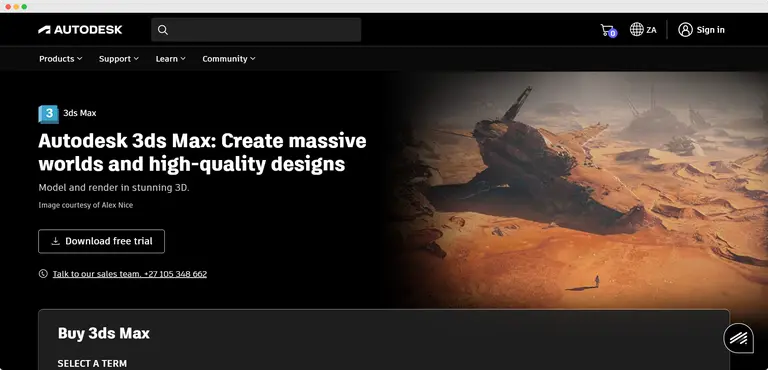Click the 3ds Max product icon
Screen dimensions: 768x370
48,114
